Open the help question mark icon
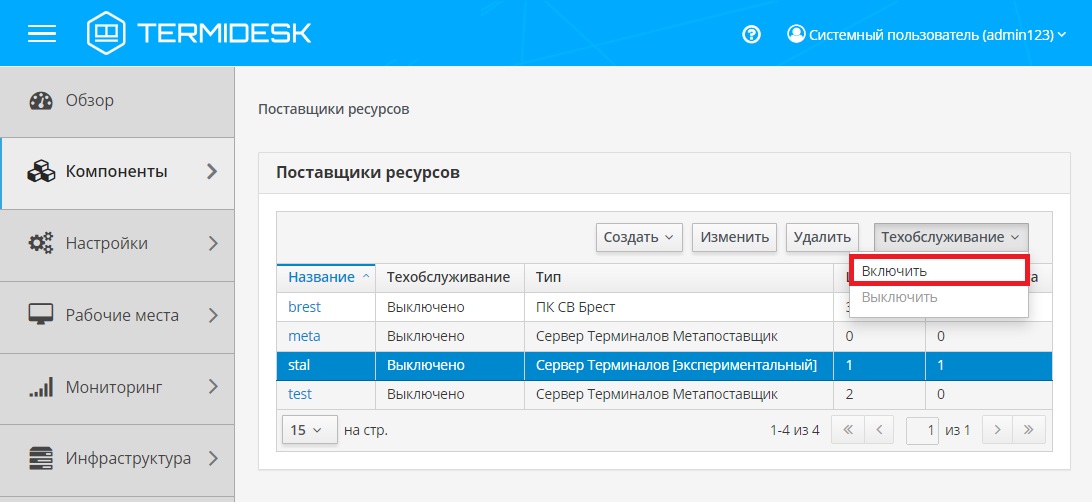Image resolution: width=1092 pixels, height=502 pixels. click(752, 34)
